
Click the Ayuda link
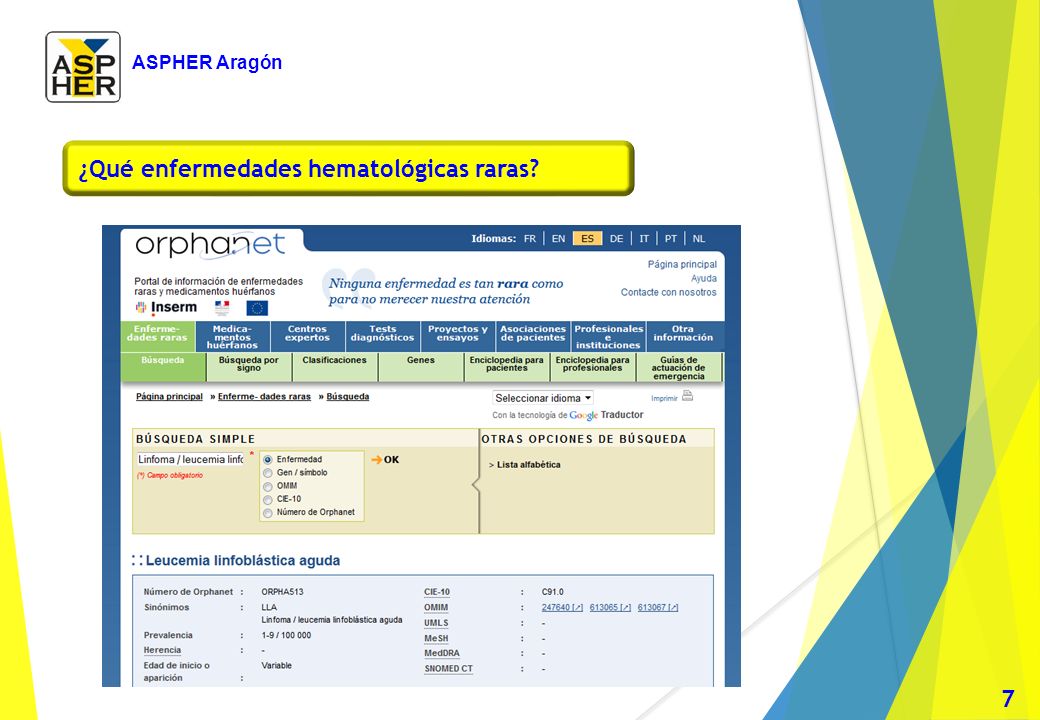click(704, 278)
